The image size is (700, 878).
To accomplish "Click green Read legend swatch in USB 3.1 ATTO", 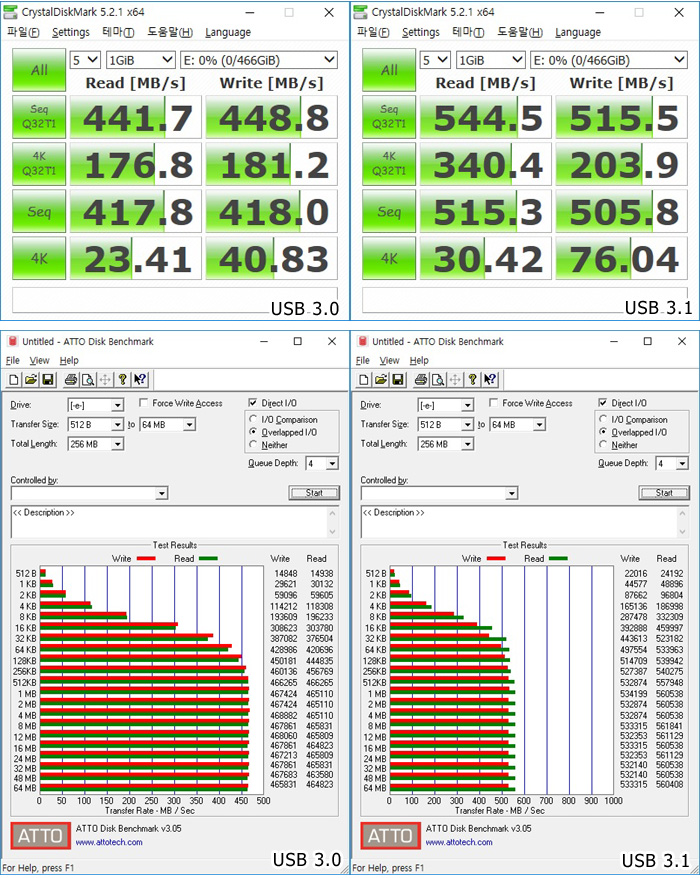I will coord(558,558).
